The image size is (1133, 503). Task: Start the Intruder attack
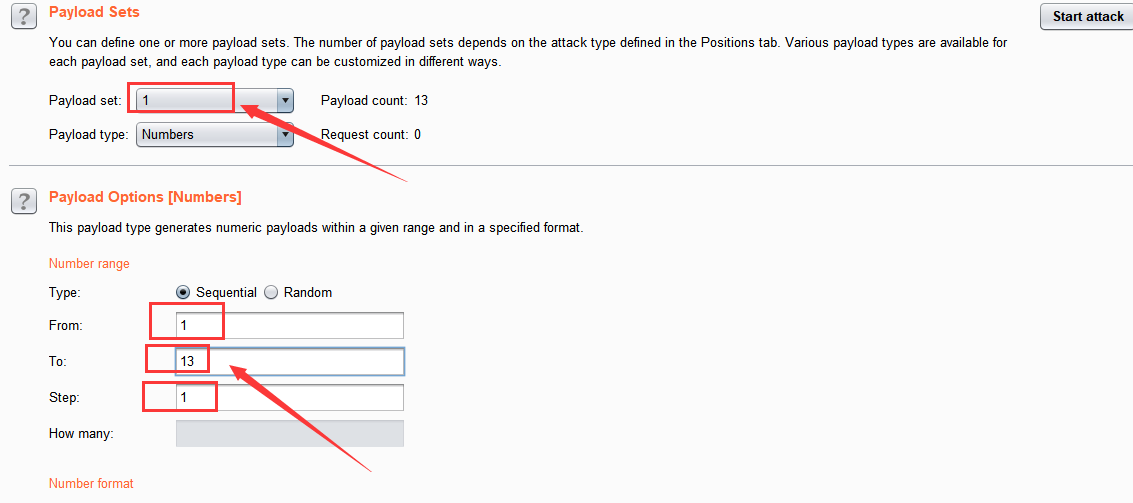pyautogui.click(x=1087, y=17)
